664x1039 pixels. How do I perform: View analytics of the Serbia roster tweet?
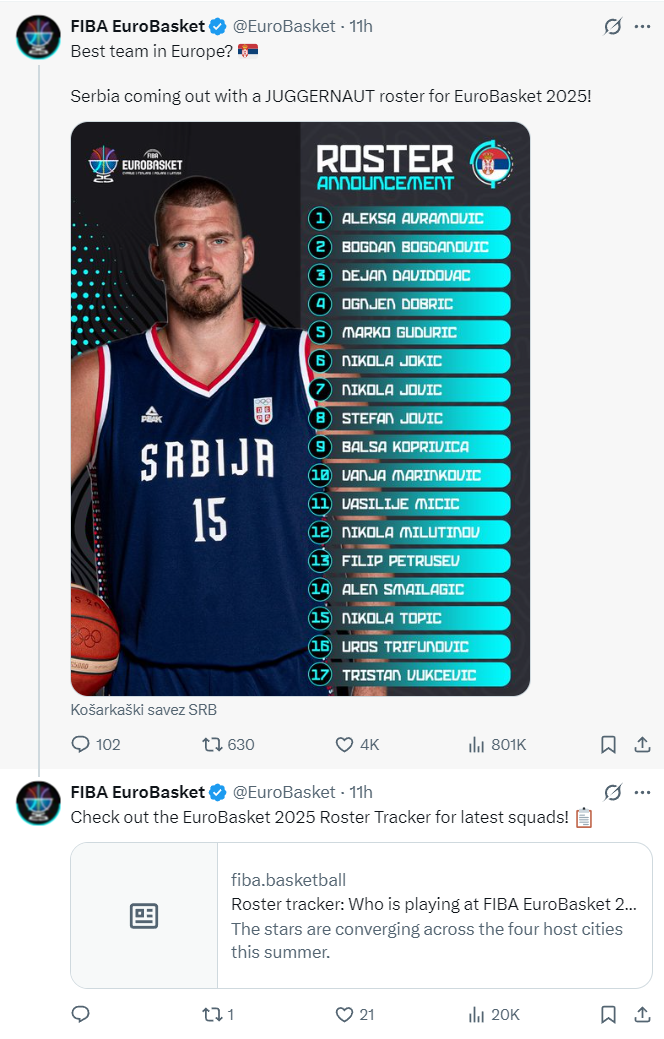point(477,744)
